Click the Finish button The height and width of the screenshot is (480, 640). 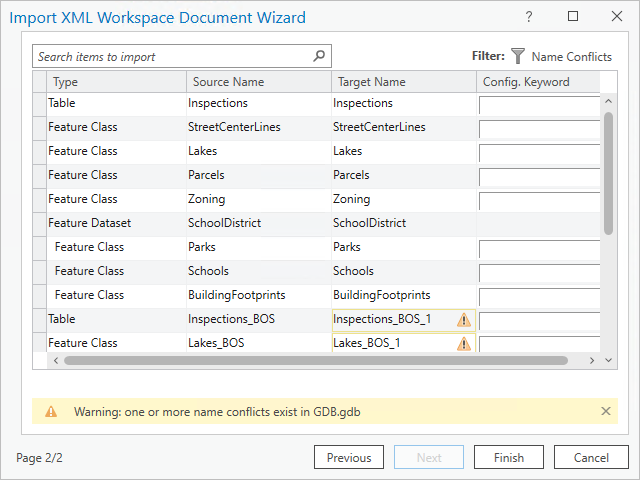click(x=508, y=458)
